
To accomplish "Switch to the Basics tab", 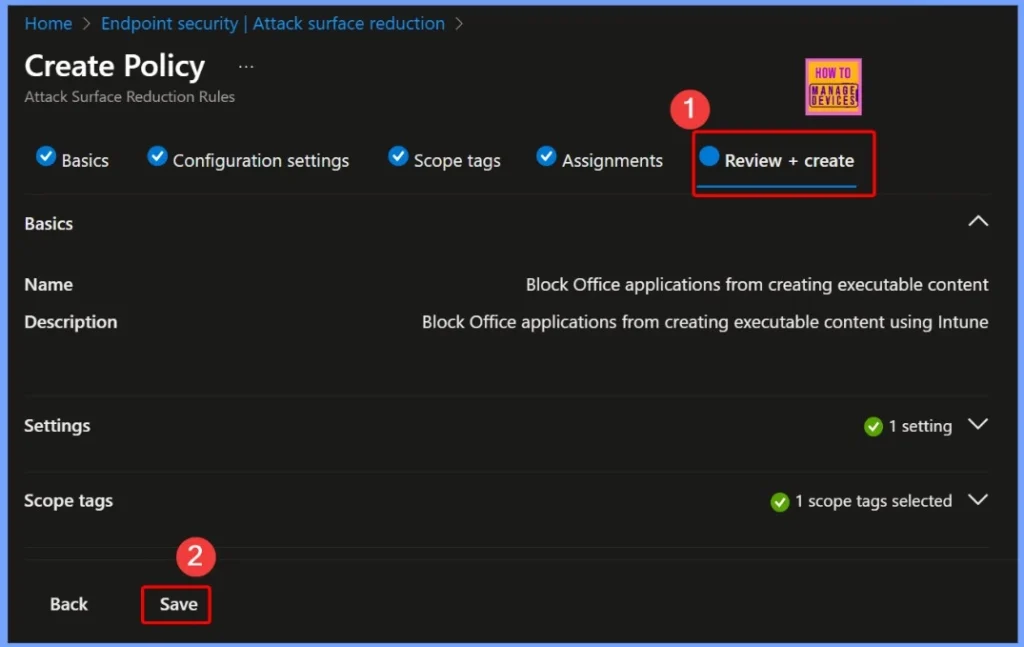I will [84, 159].
